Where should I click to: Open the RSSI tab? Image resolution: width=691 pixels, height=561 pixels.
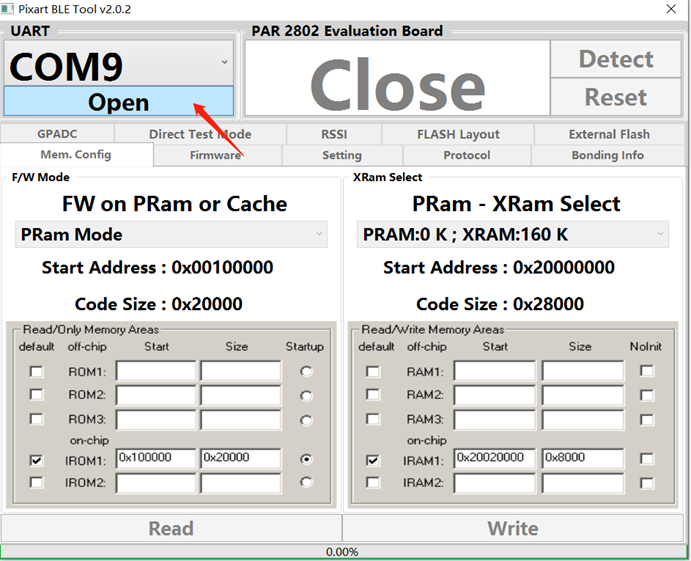334,134
